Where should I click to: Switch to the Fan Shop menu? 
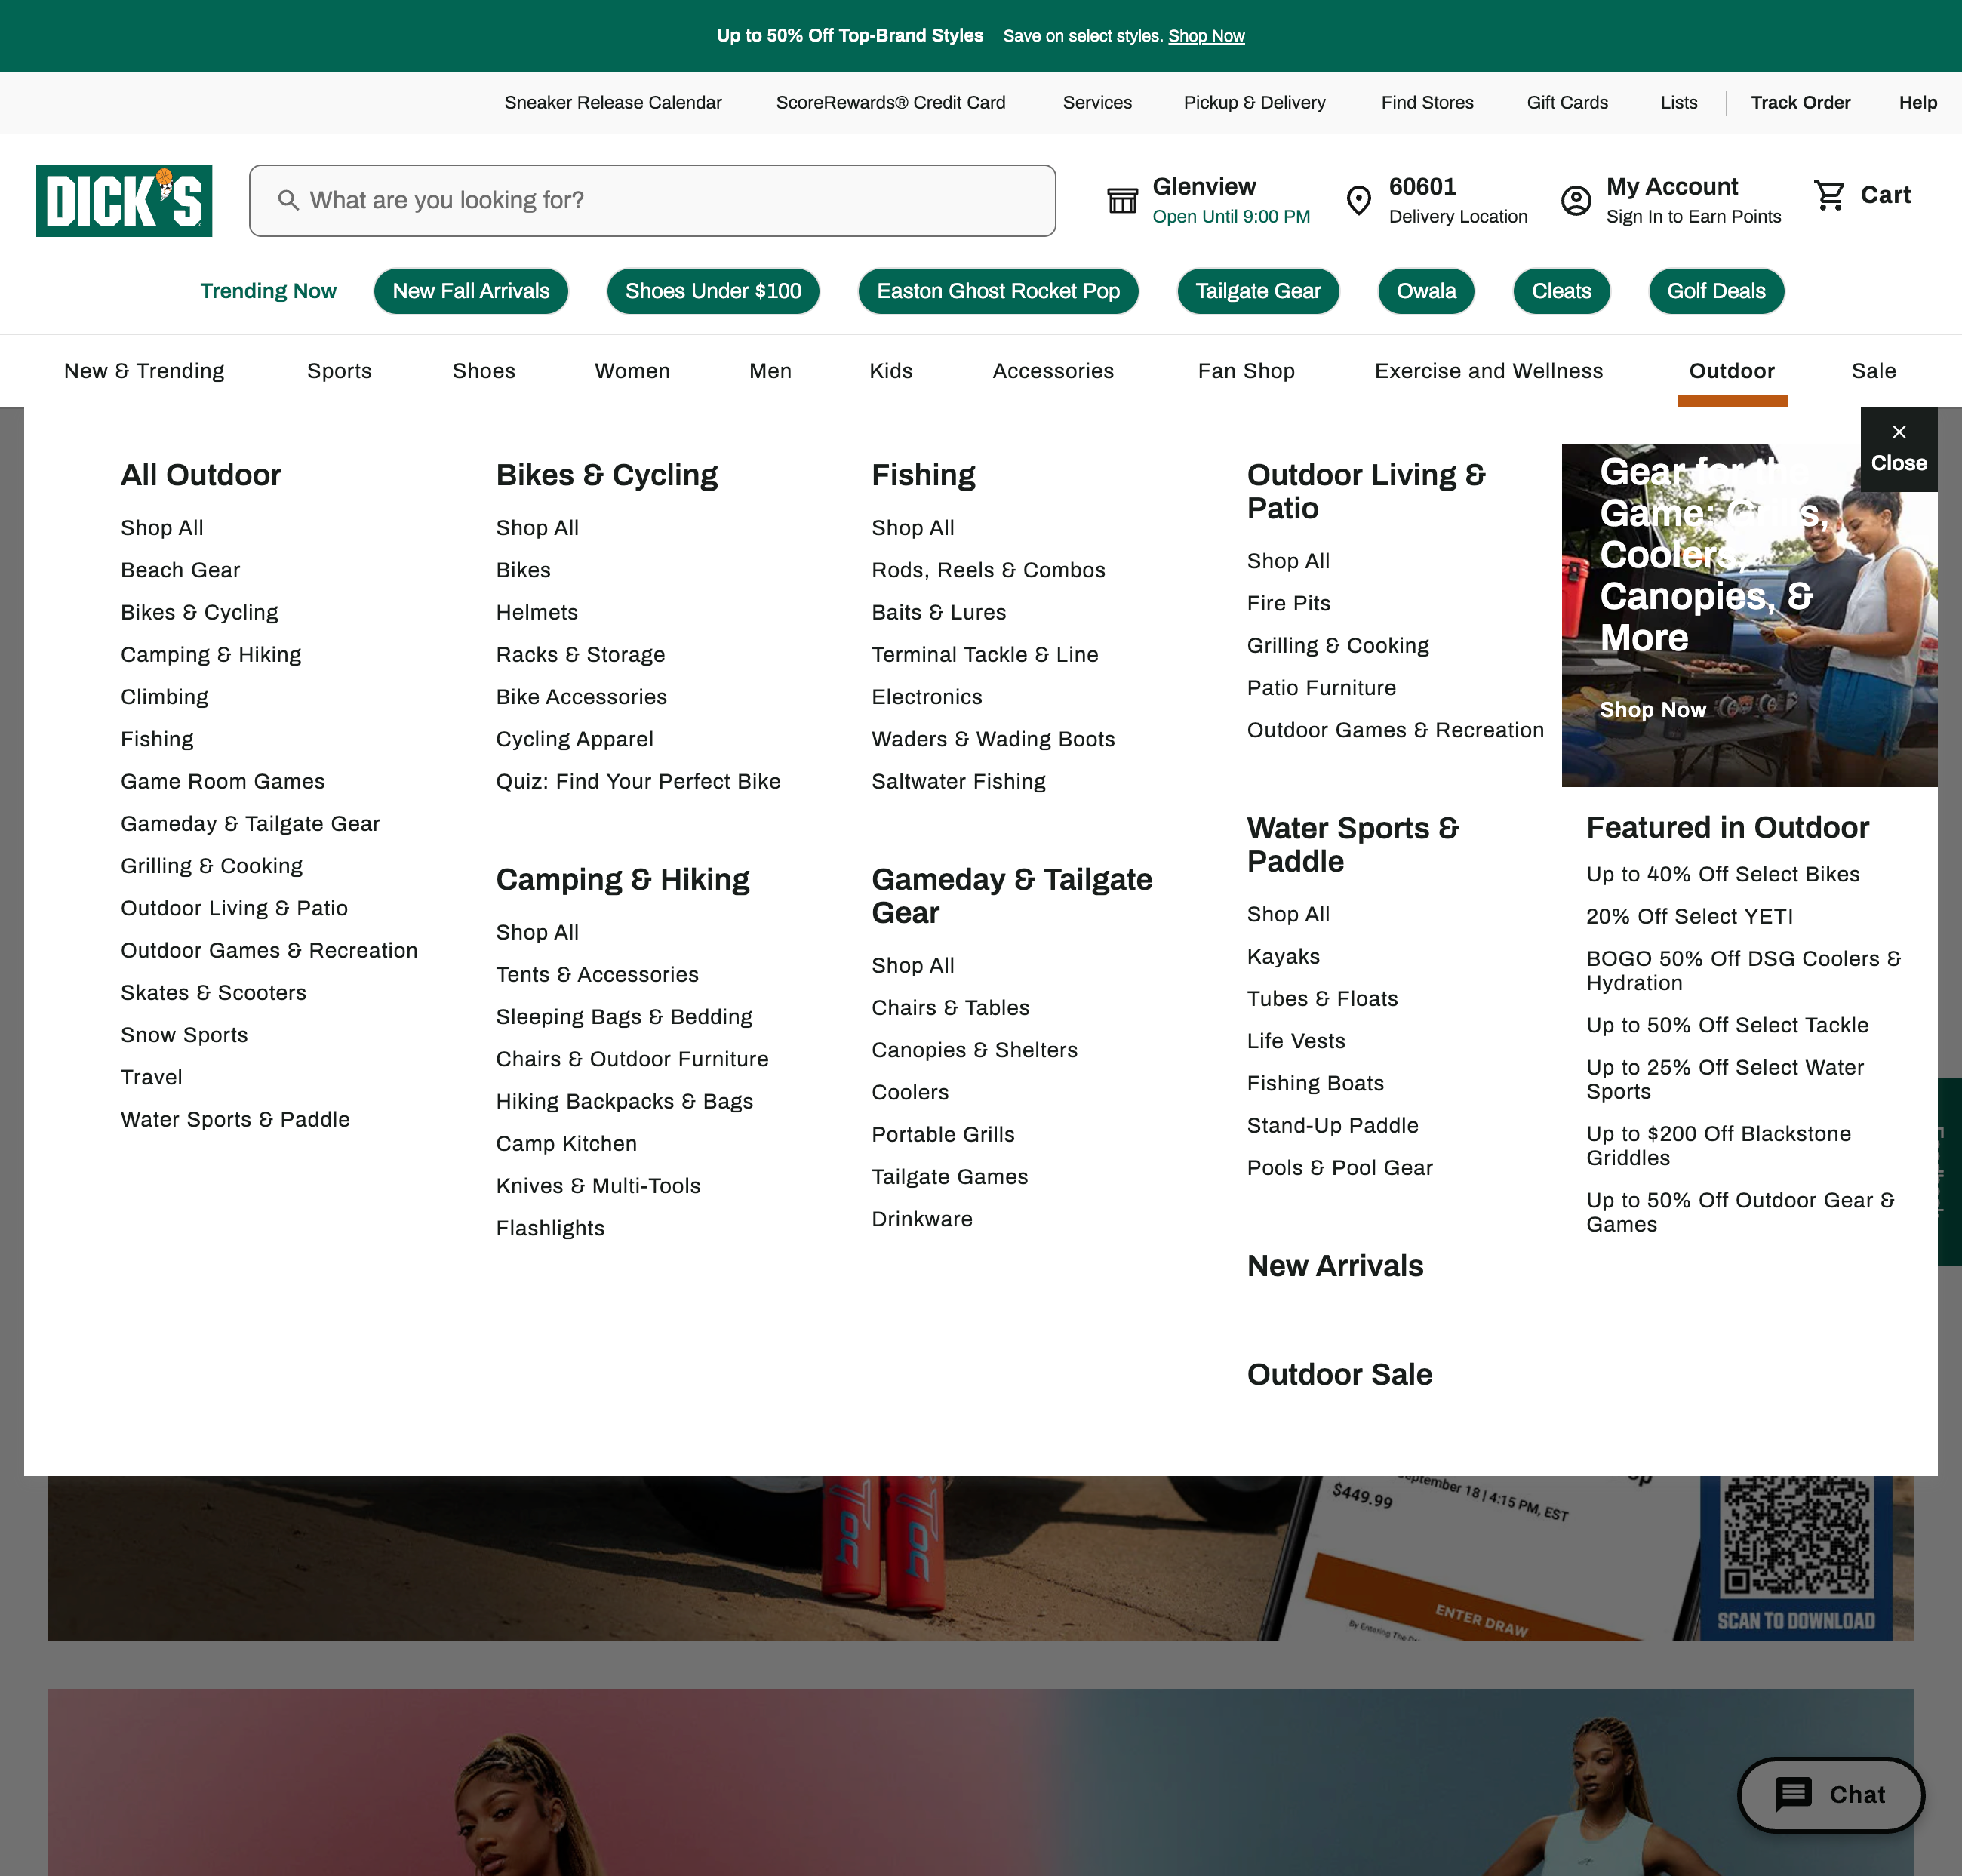tap(1246, 370)
